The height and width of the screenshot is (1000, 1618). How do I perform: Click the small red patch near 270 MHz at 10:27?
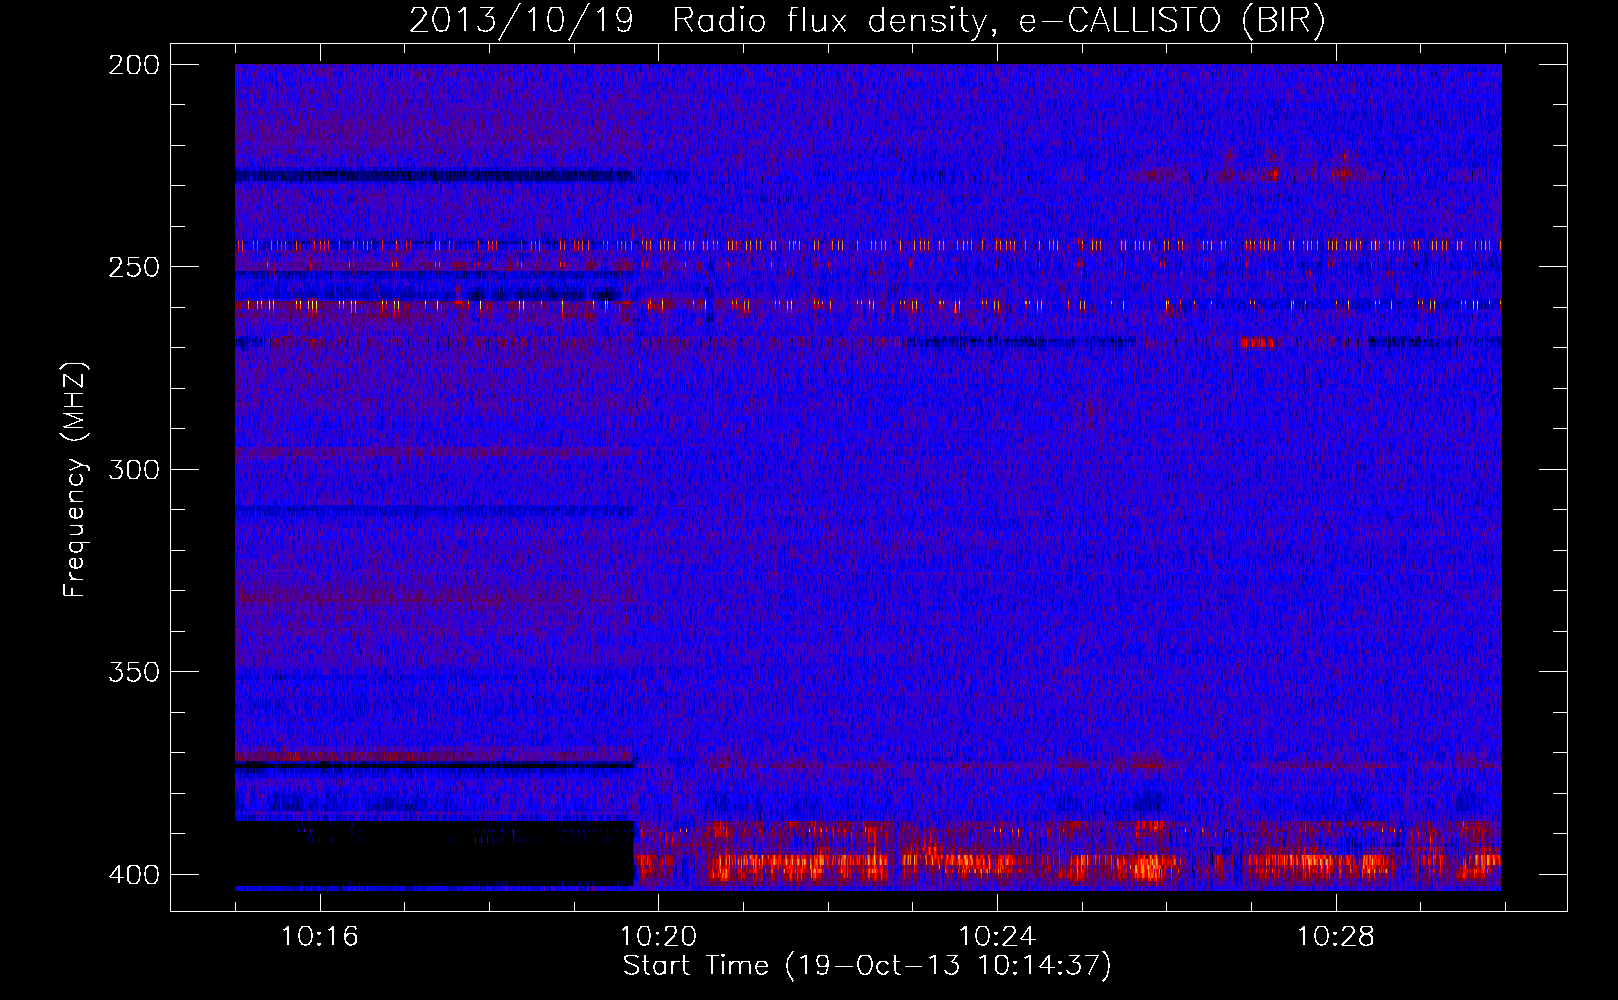(1258, 343)
